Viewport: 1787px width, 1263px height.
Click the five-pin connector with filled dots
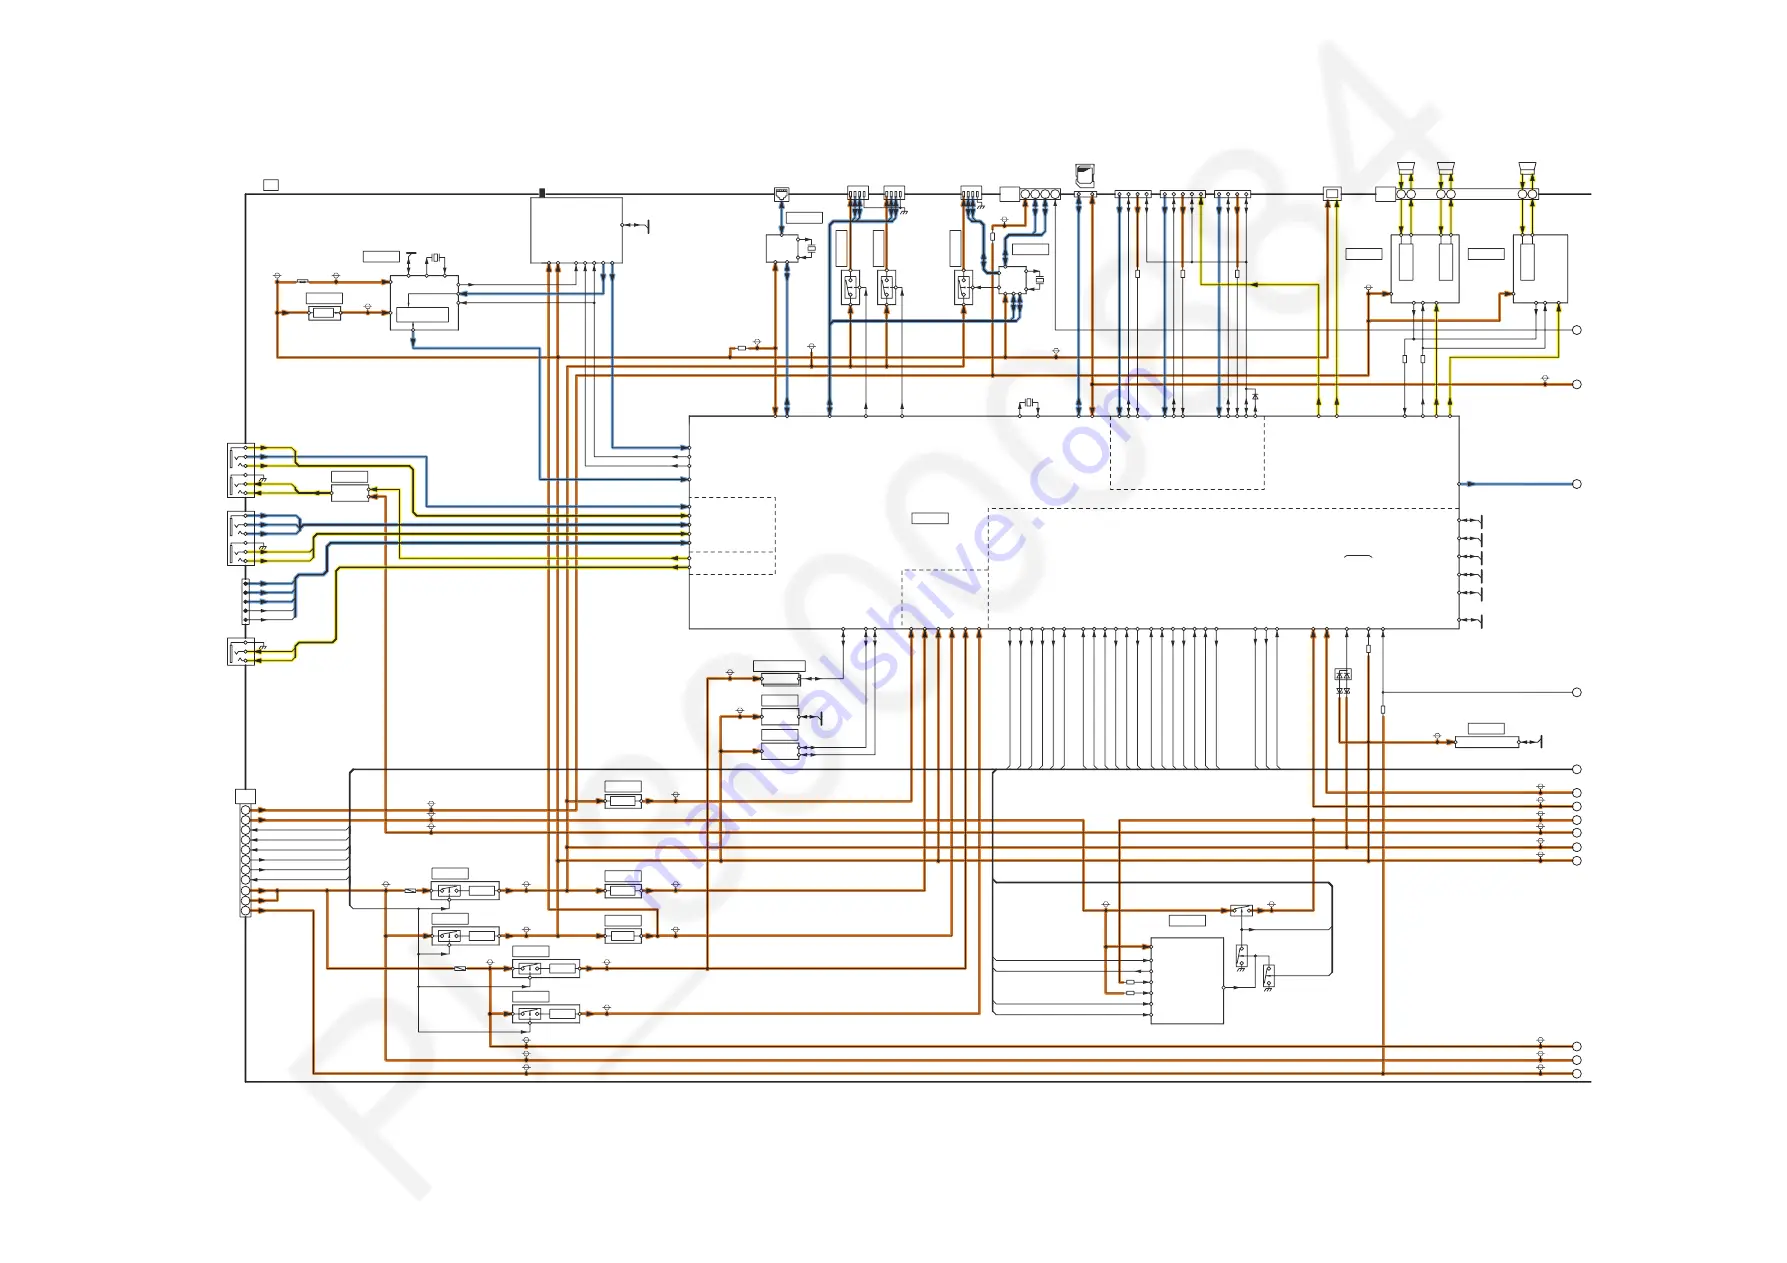(246, 601)
